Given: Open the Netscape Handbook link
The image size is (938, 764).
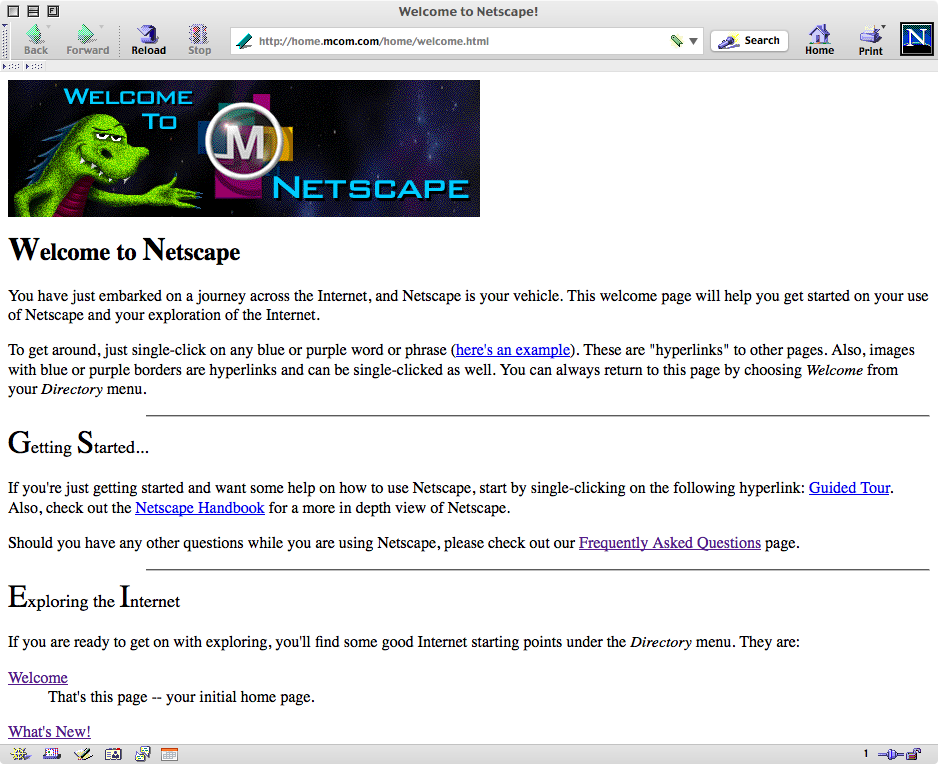Looking at the screenshot, I should pyautogui.click(x=200, y=508).
